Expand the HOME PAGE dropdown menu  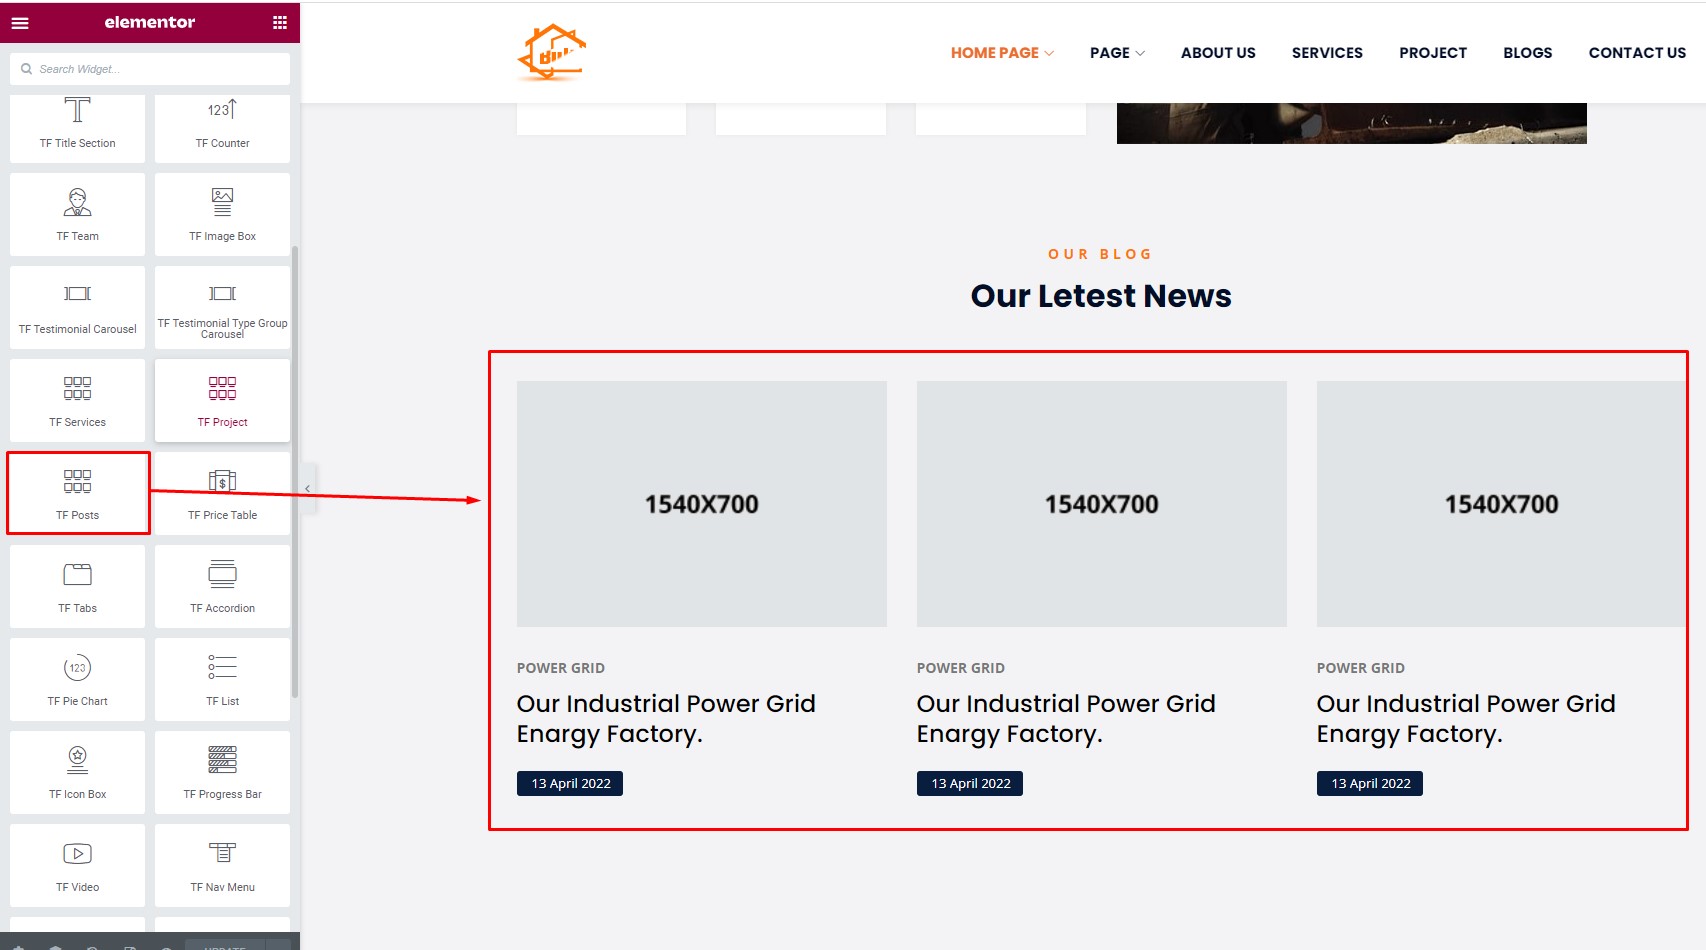tap(1002, 53)
